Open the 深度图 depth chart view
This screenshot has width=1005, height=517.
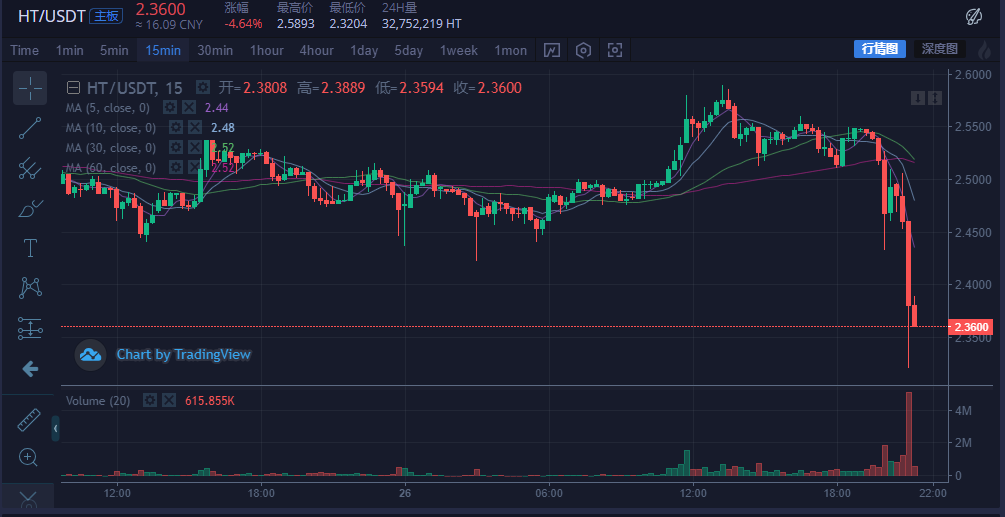click(x=940, y=49)
